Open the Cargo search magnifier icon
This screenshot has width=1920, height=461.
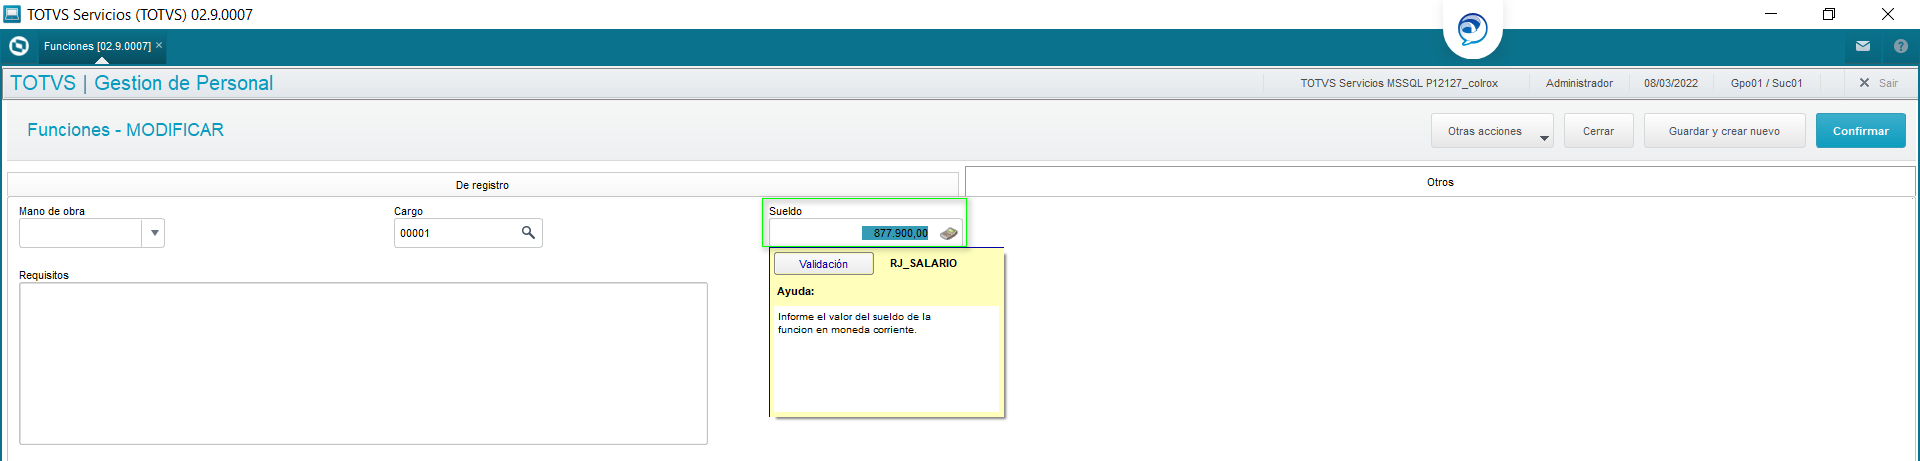528,233
